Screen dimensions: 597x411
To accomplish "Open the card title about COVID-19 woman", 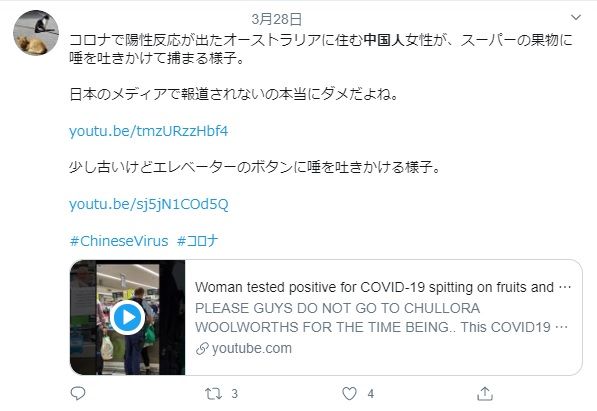I will 383,287.
